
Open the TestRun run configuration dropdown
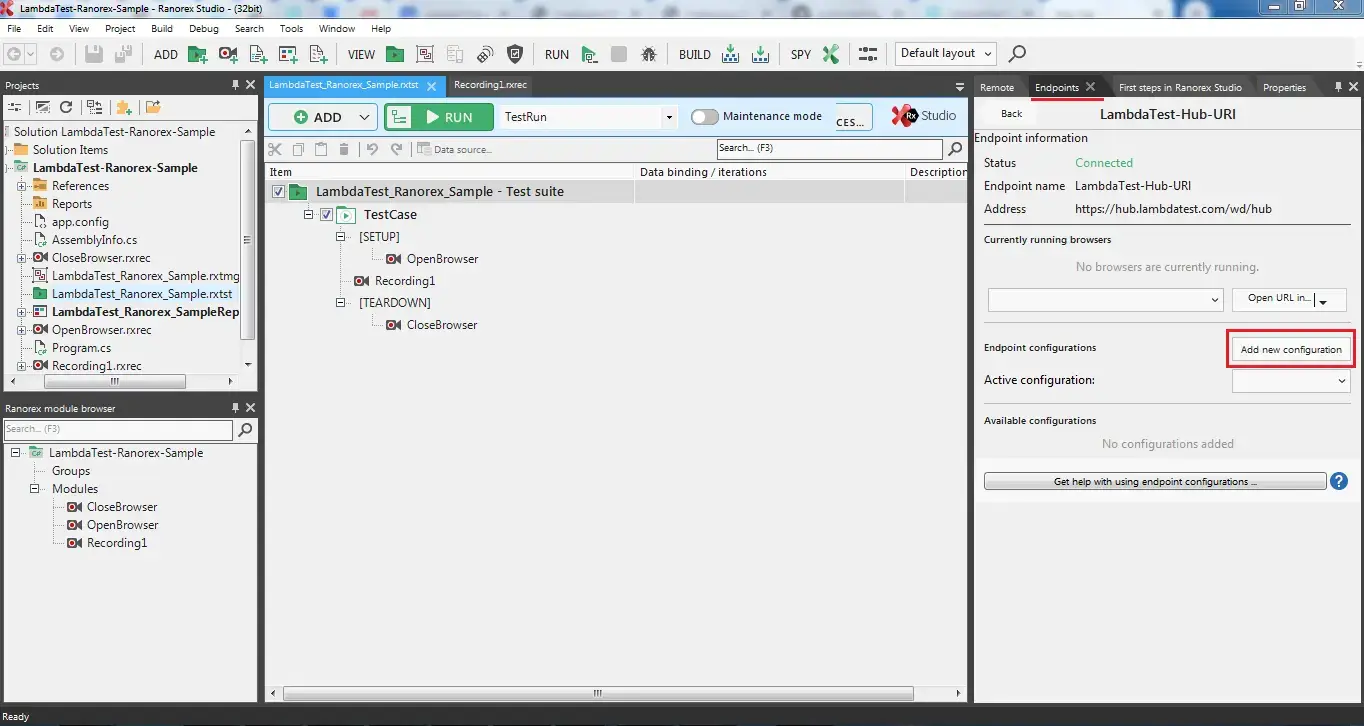pos(669,117)
